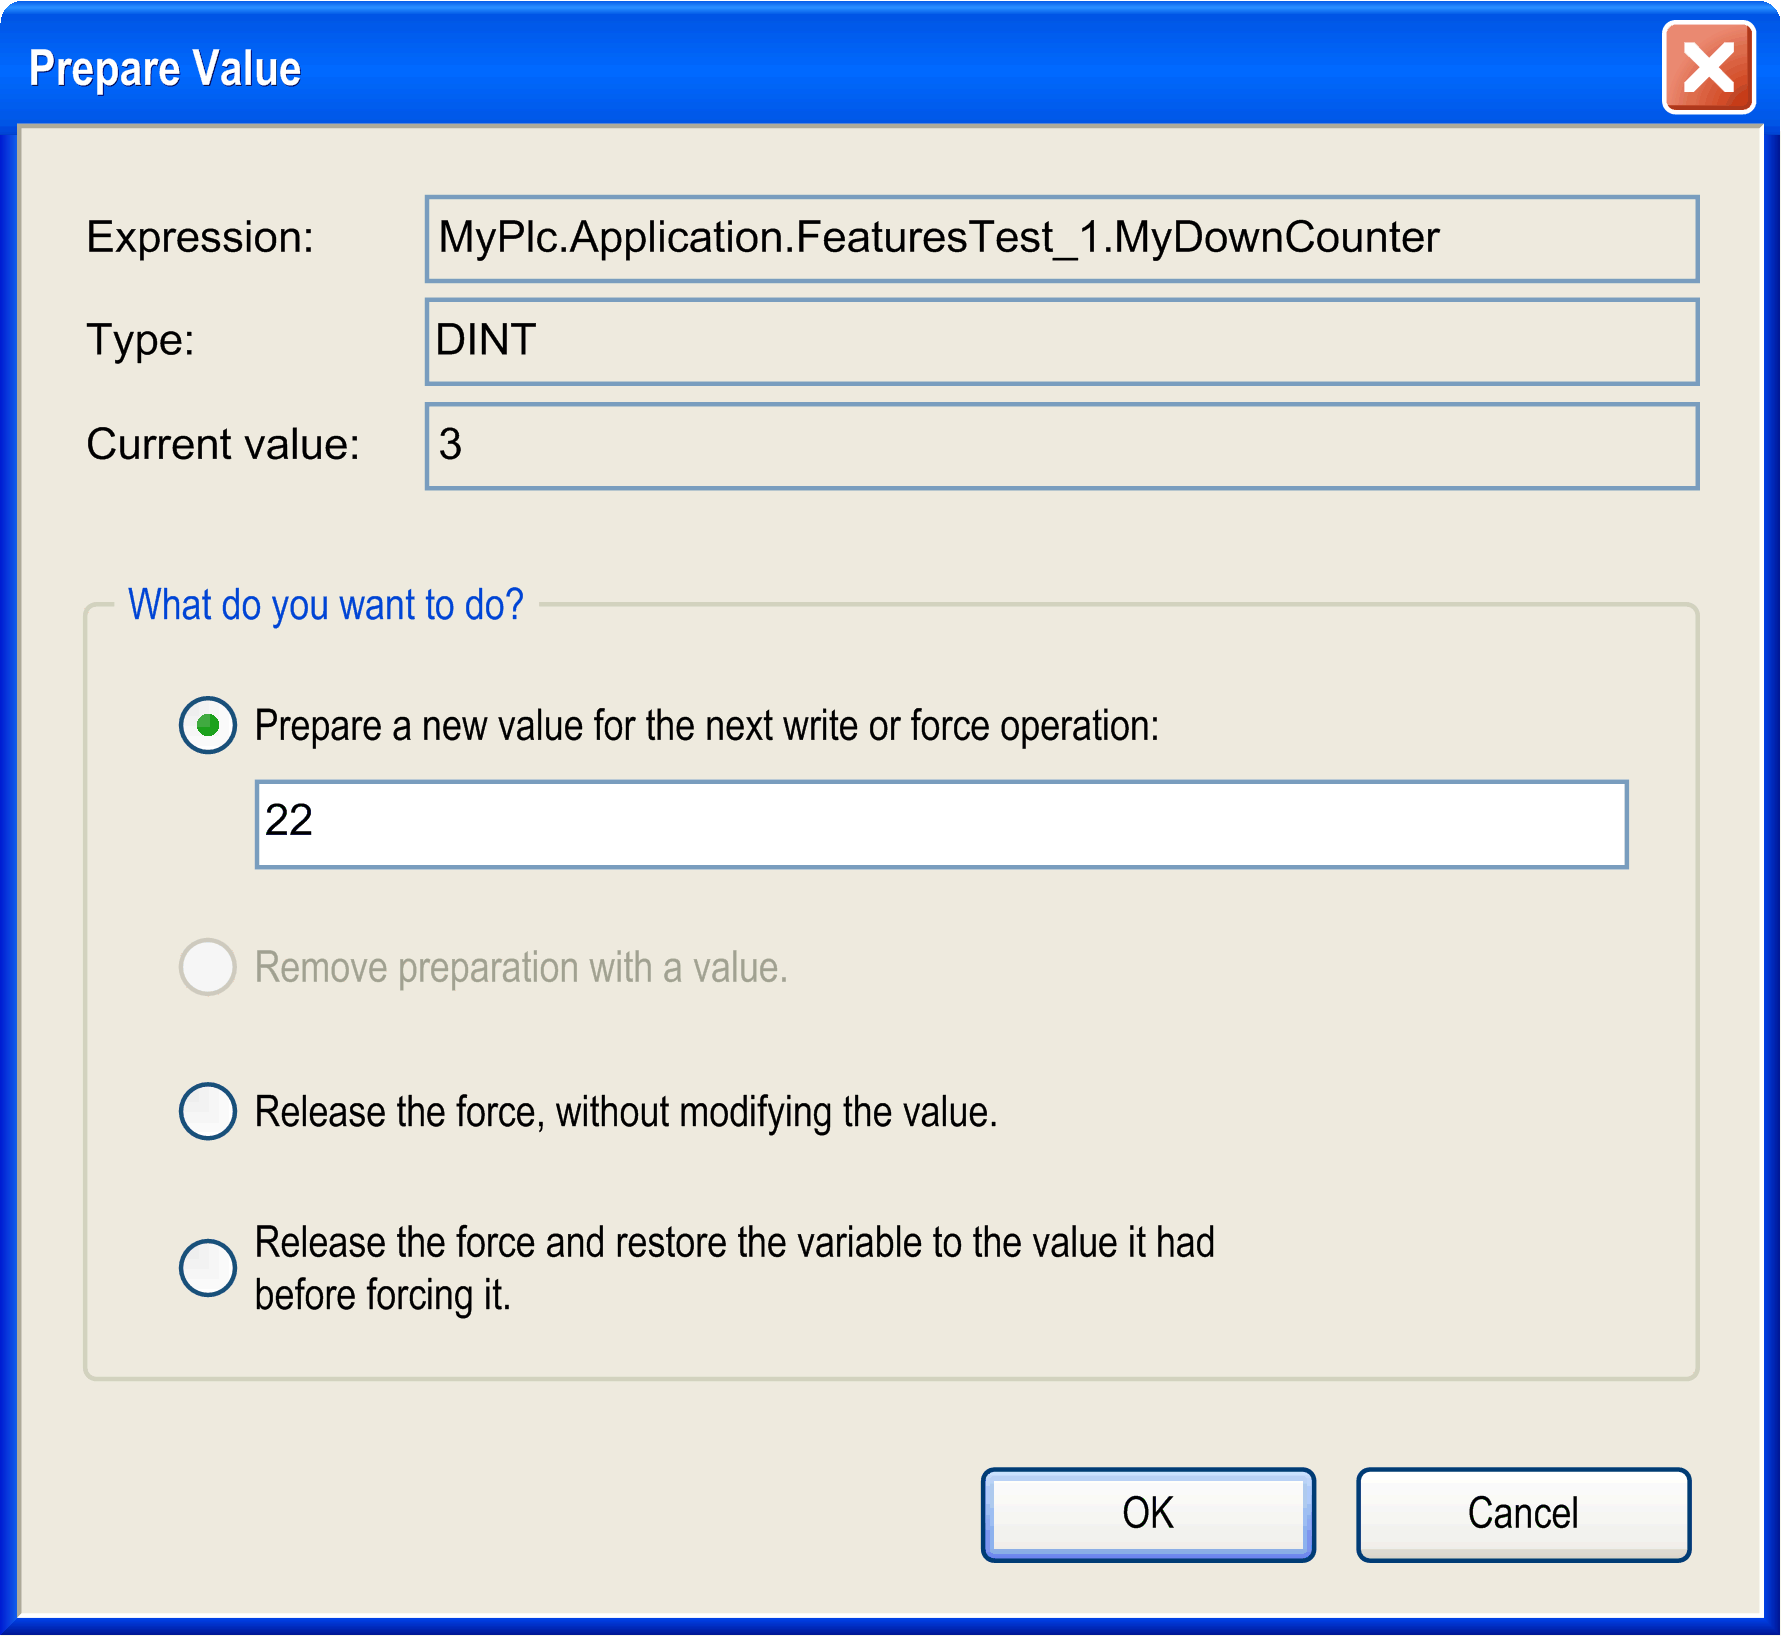Select the greyed 'Remove preparation' radio button
The width and height of the screenshot is (1781, 1636).
coord(208,967)
